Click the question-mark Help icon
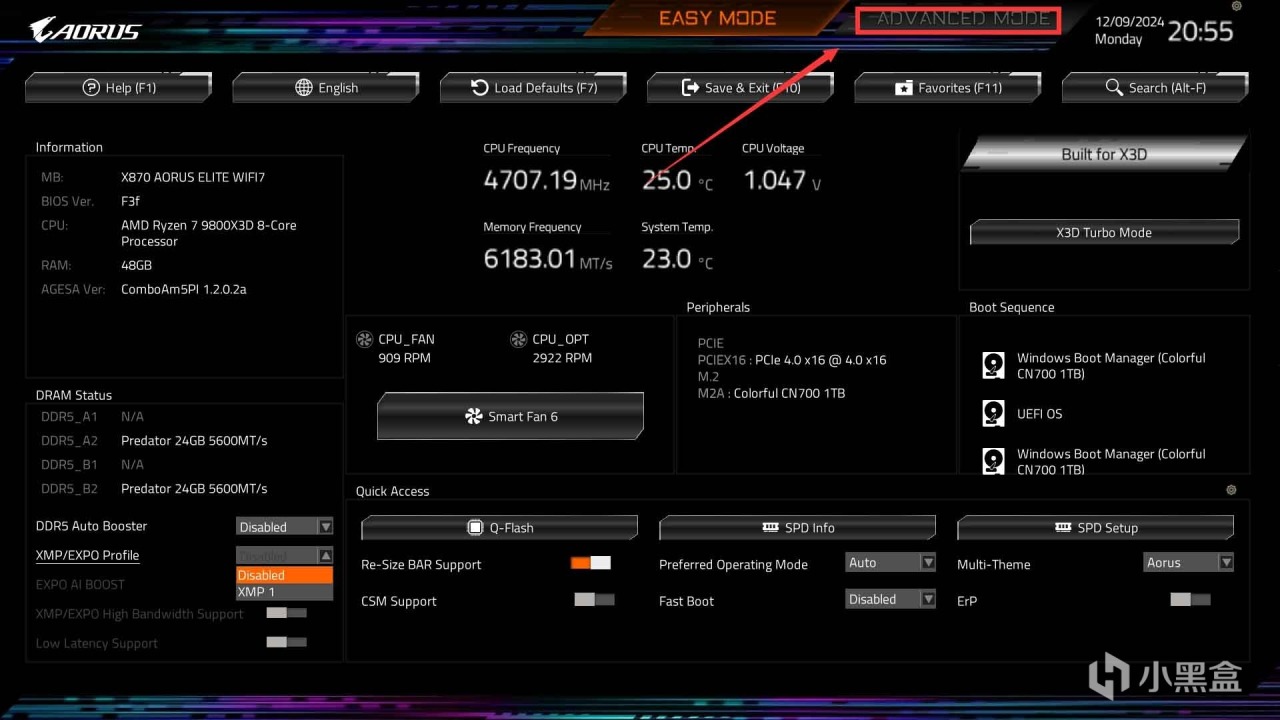This screenshot has width=1280, height=720. pos(91,88)
